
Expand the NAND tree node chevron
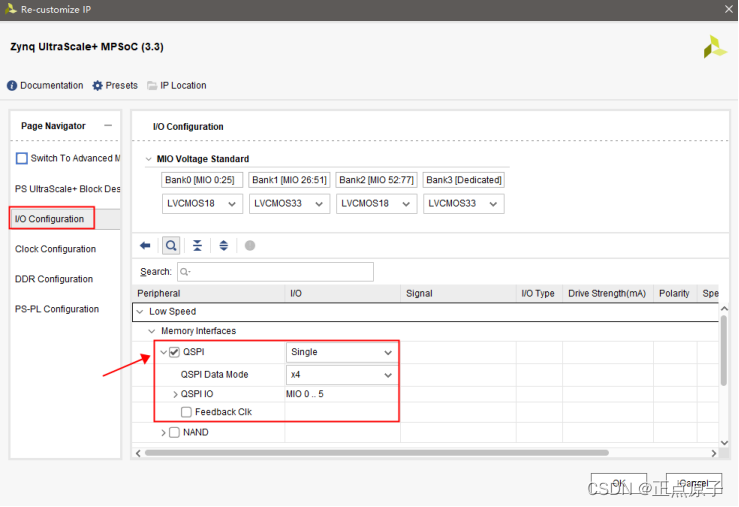[164, 433]
